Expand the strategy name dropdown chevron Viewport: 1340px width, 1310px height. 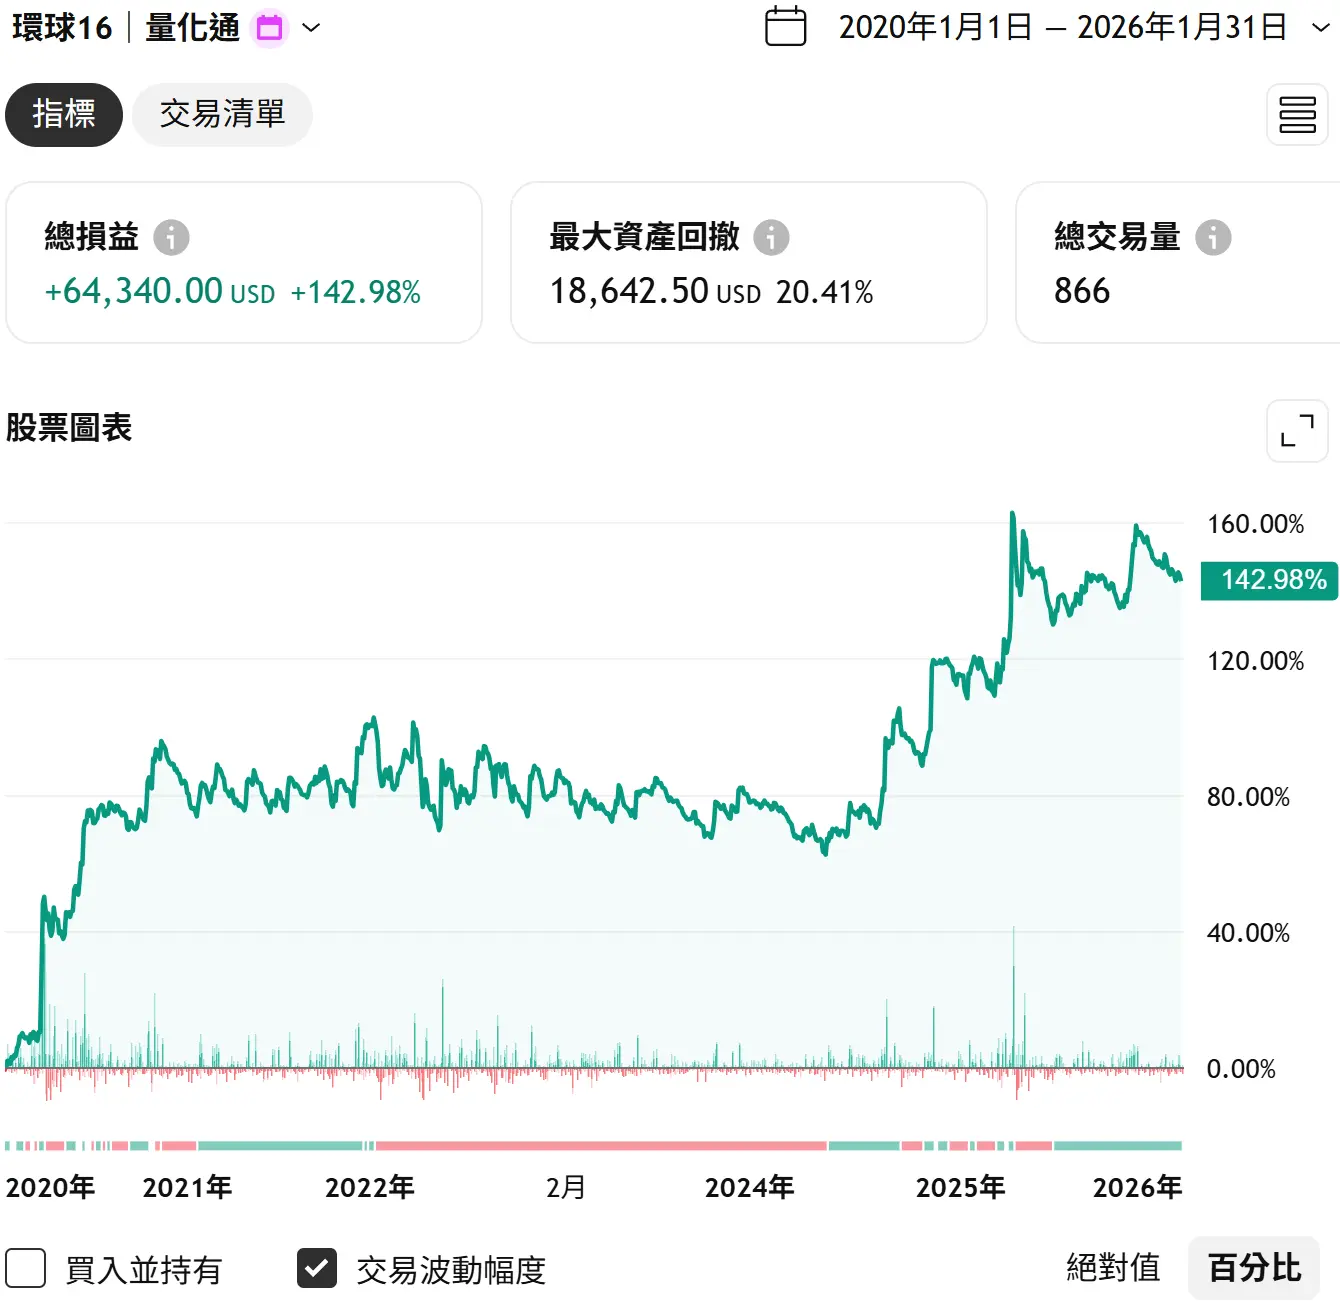pos(311,28)
